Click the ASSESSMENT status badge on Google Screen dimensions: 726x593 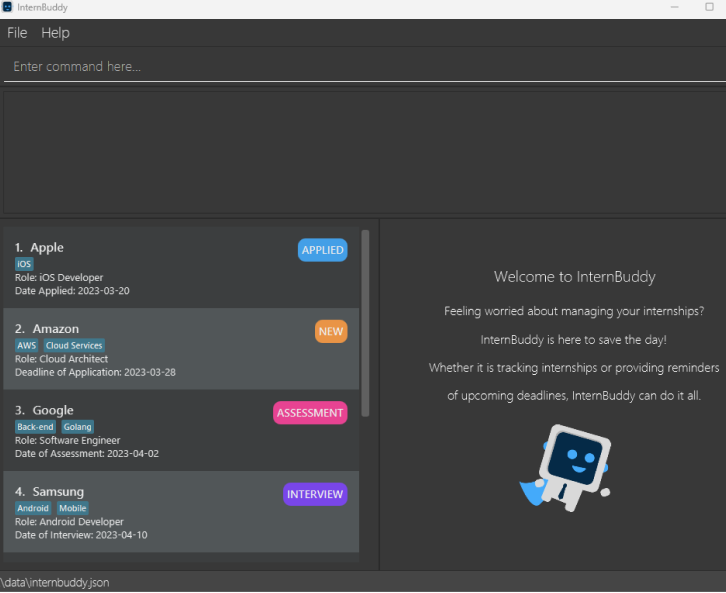[310, 413]
